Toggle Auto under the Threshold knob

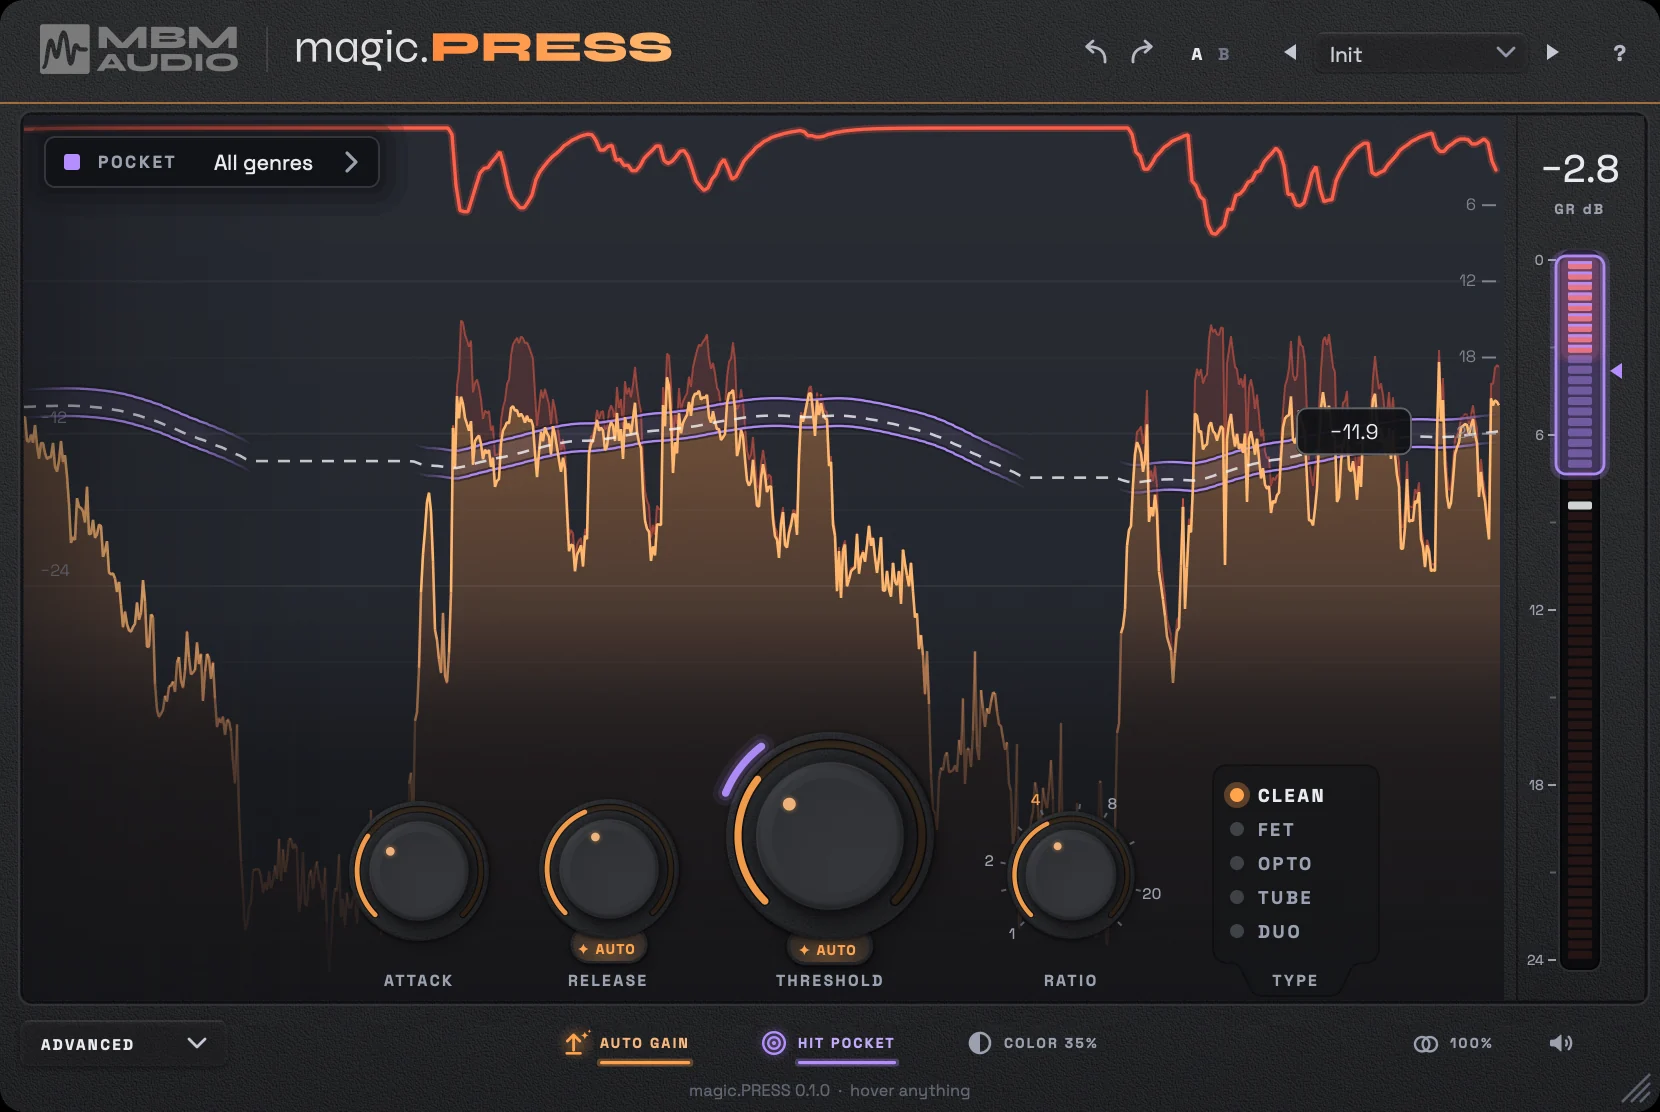click(829, 950)
